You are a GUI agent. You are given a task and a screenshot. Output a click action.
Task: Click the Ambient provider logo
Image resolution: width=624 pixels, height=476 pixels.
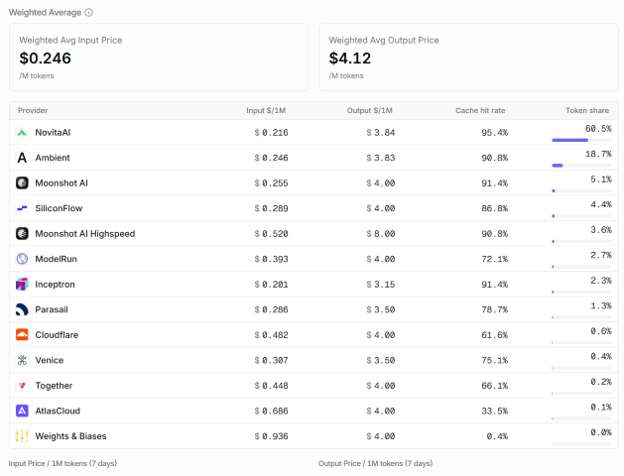pos(22,158)
